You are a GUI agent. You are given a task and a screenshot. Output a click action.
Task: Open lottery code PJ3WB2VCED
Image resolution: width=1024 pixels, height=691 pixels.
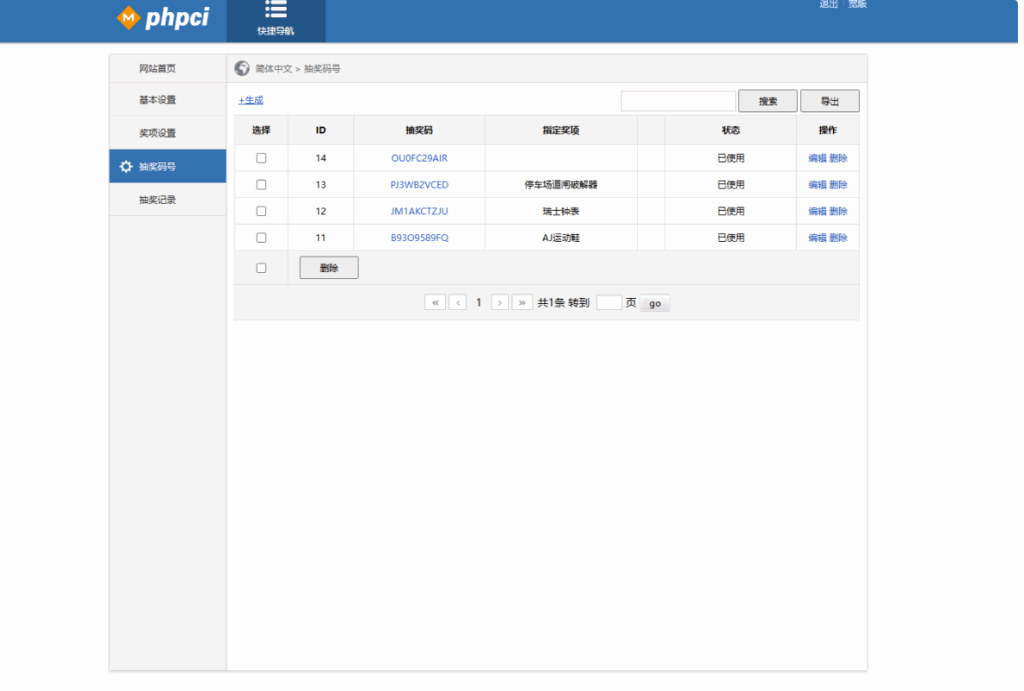[419, 185]
